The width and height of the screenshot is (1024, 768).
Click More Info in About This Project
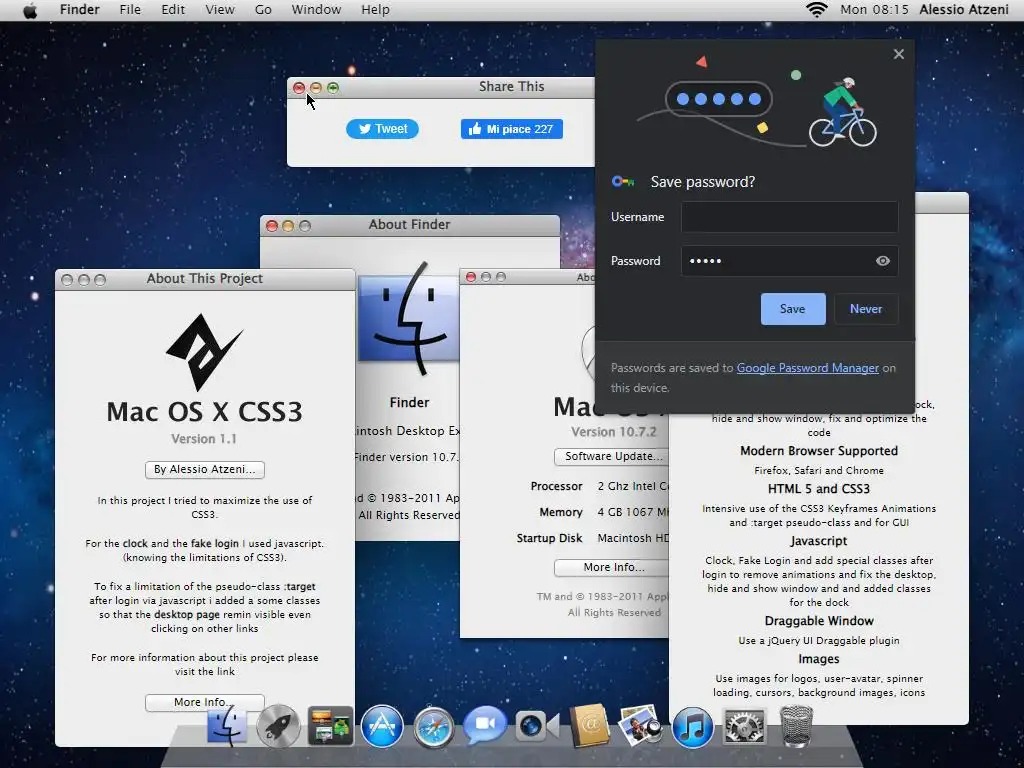click(x=204, y=702)
